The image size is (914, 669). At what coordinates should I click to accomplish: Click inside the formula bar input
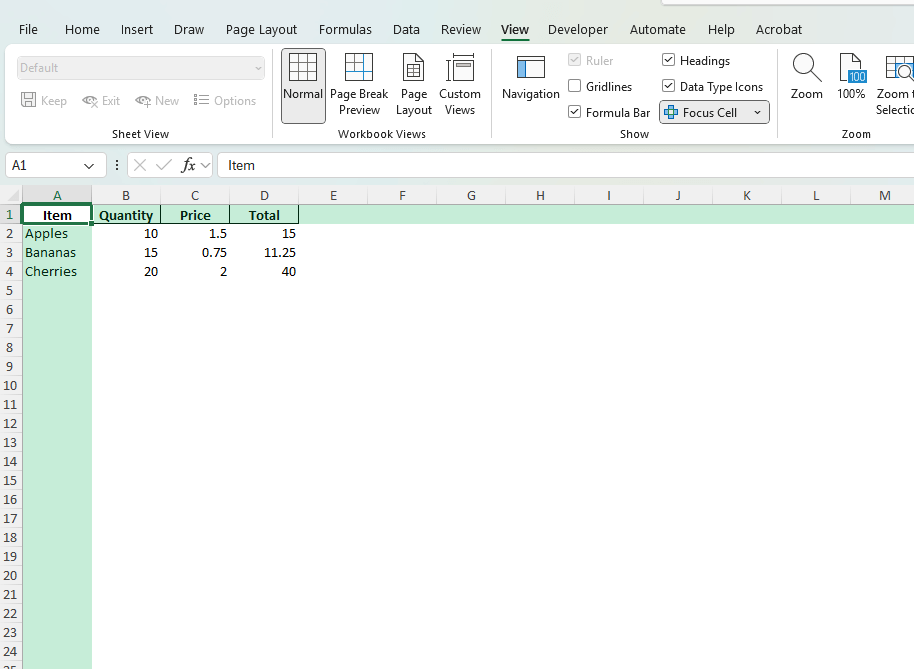coord(565,166)
